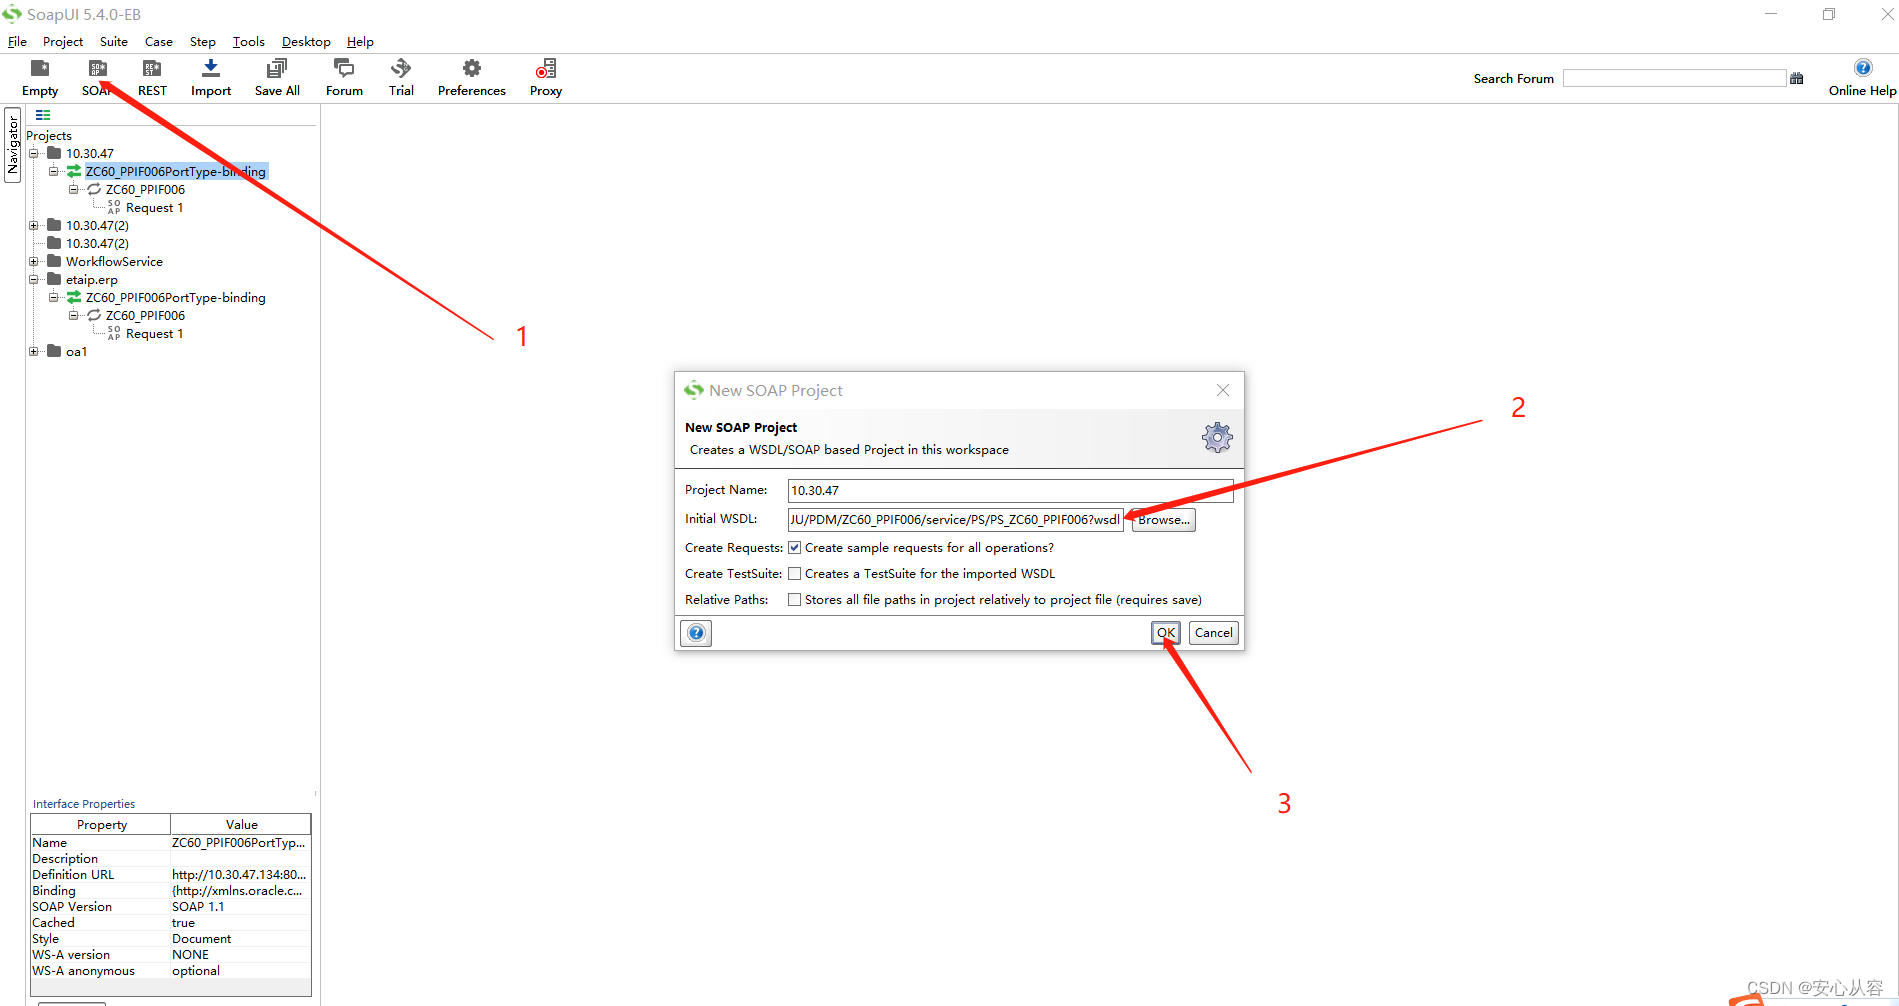Click the SOAP project toolbar icon

(97, 68)
